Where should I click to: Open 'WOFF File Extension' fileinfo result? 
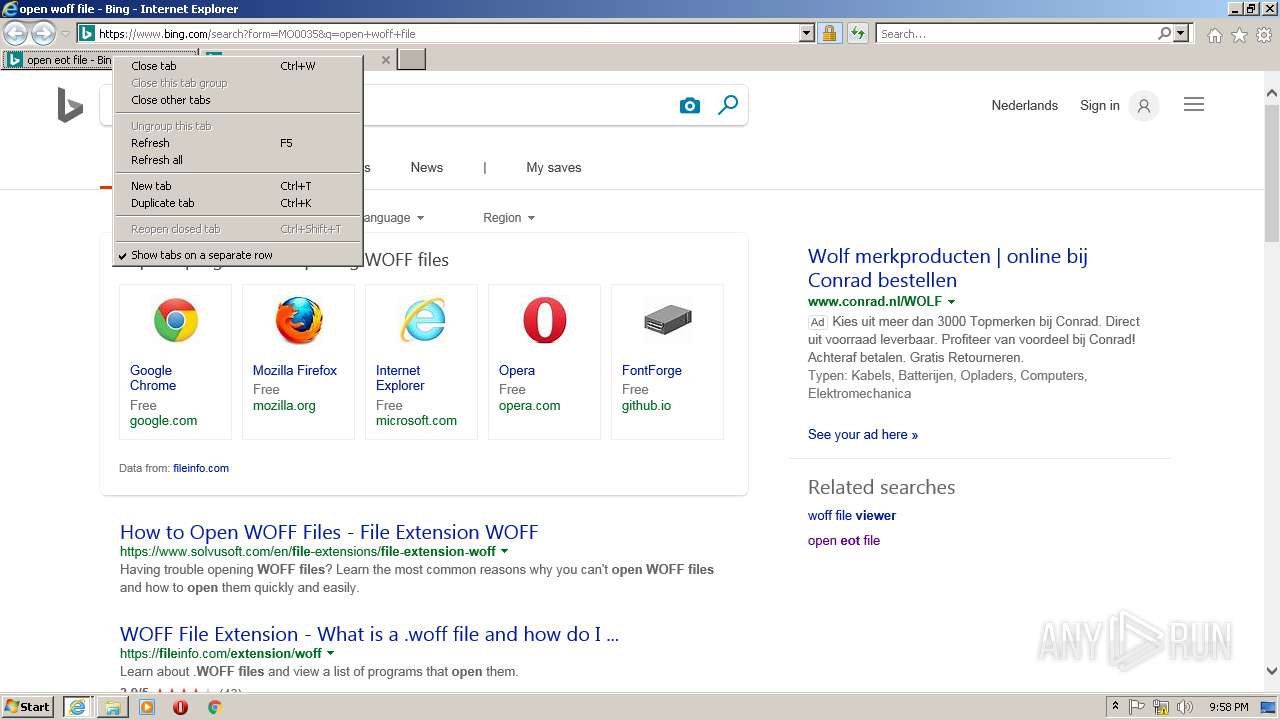[x=369, y=634]
